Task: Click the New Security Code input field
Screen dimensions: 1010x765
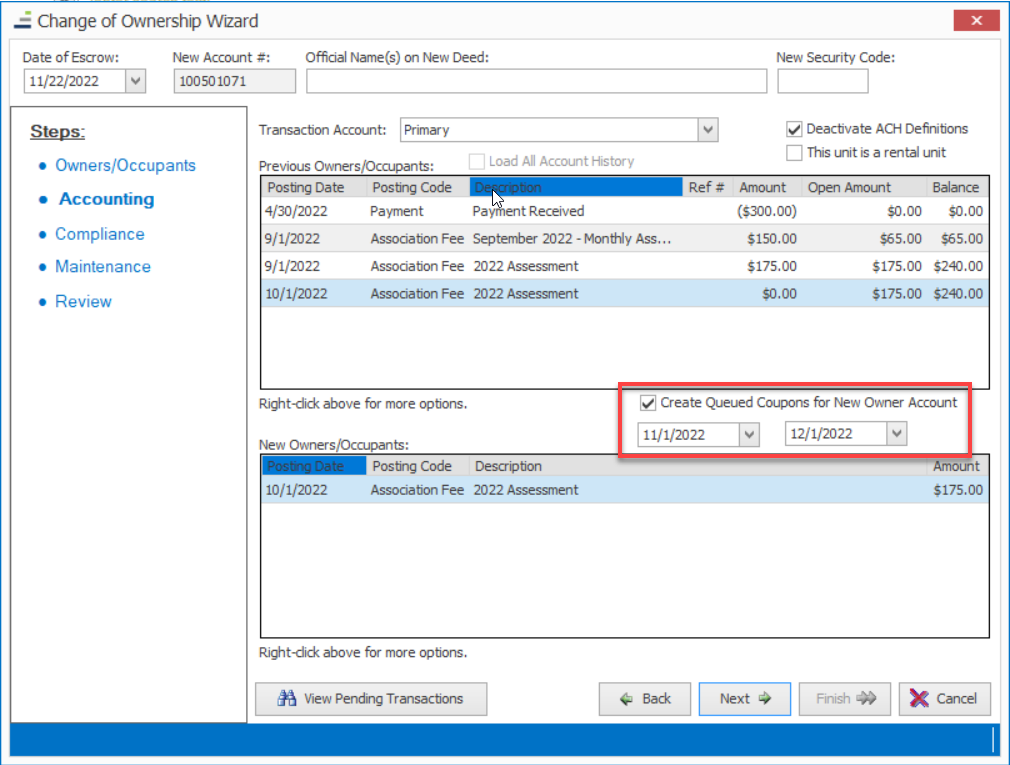Action: pyautogui.click(x=822, y=82)
